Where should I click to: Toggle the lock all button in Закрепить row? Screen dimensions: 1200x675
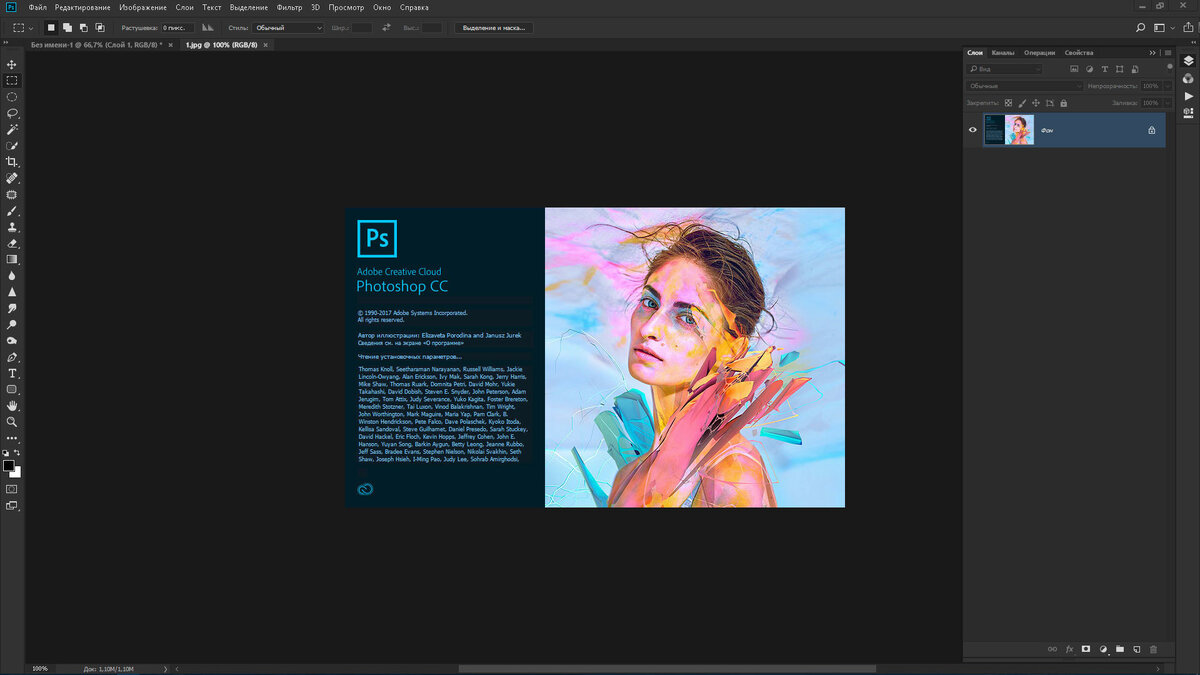(x=1063, y=102)
